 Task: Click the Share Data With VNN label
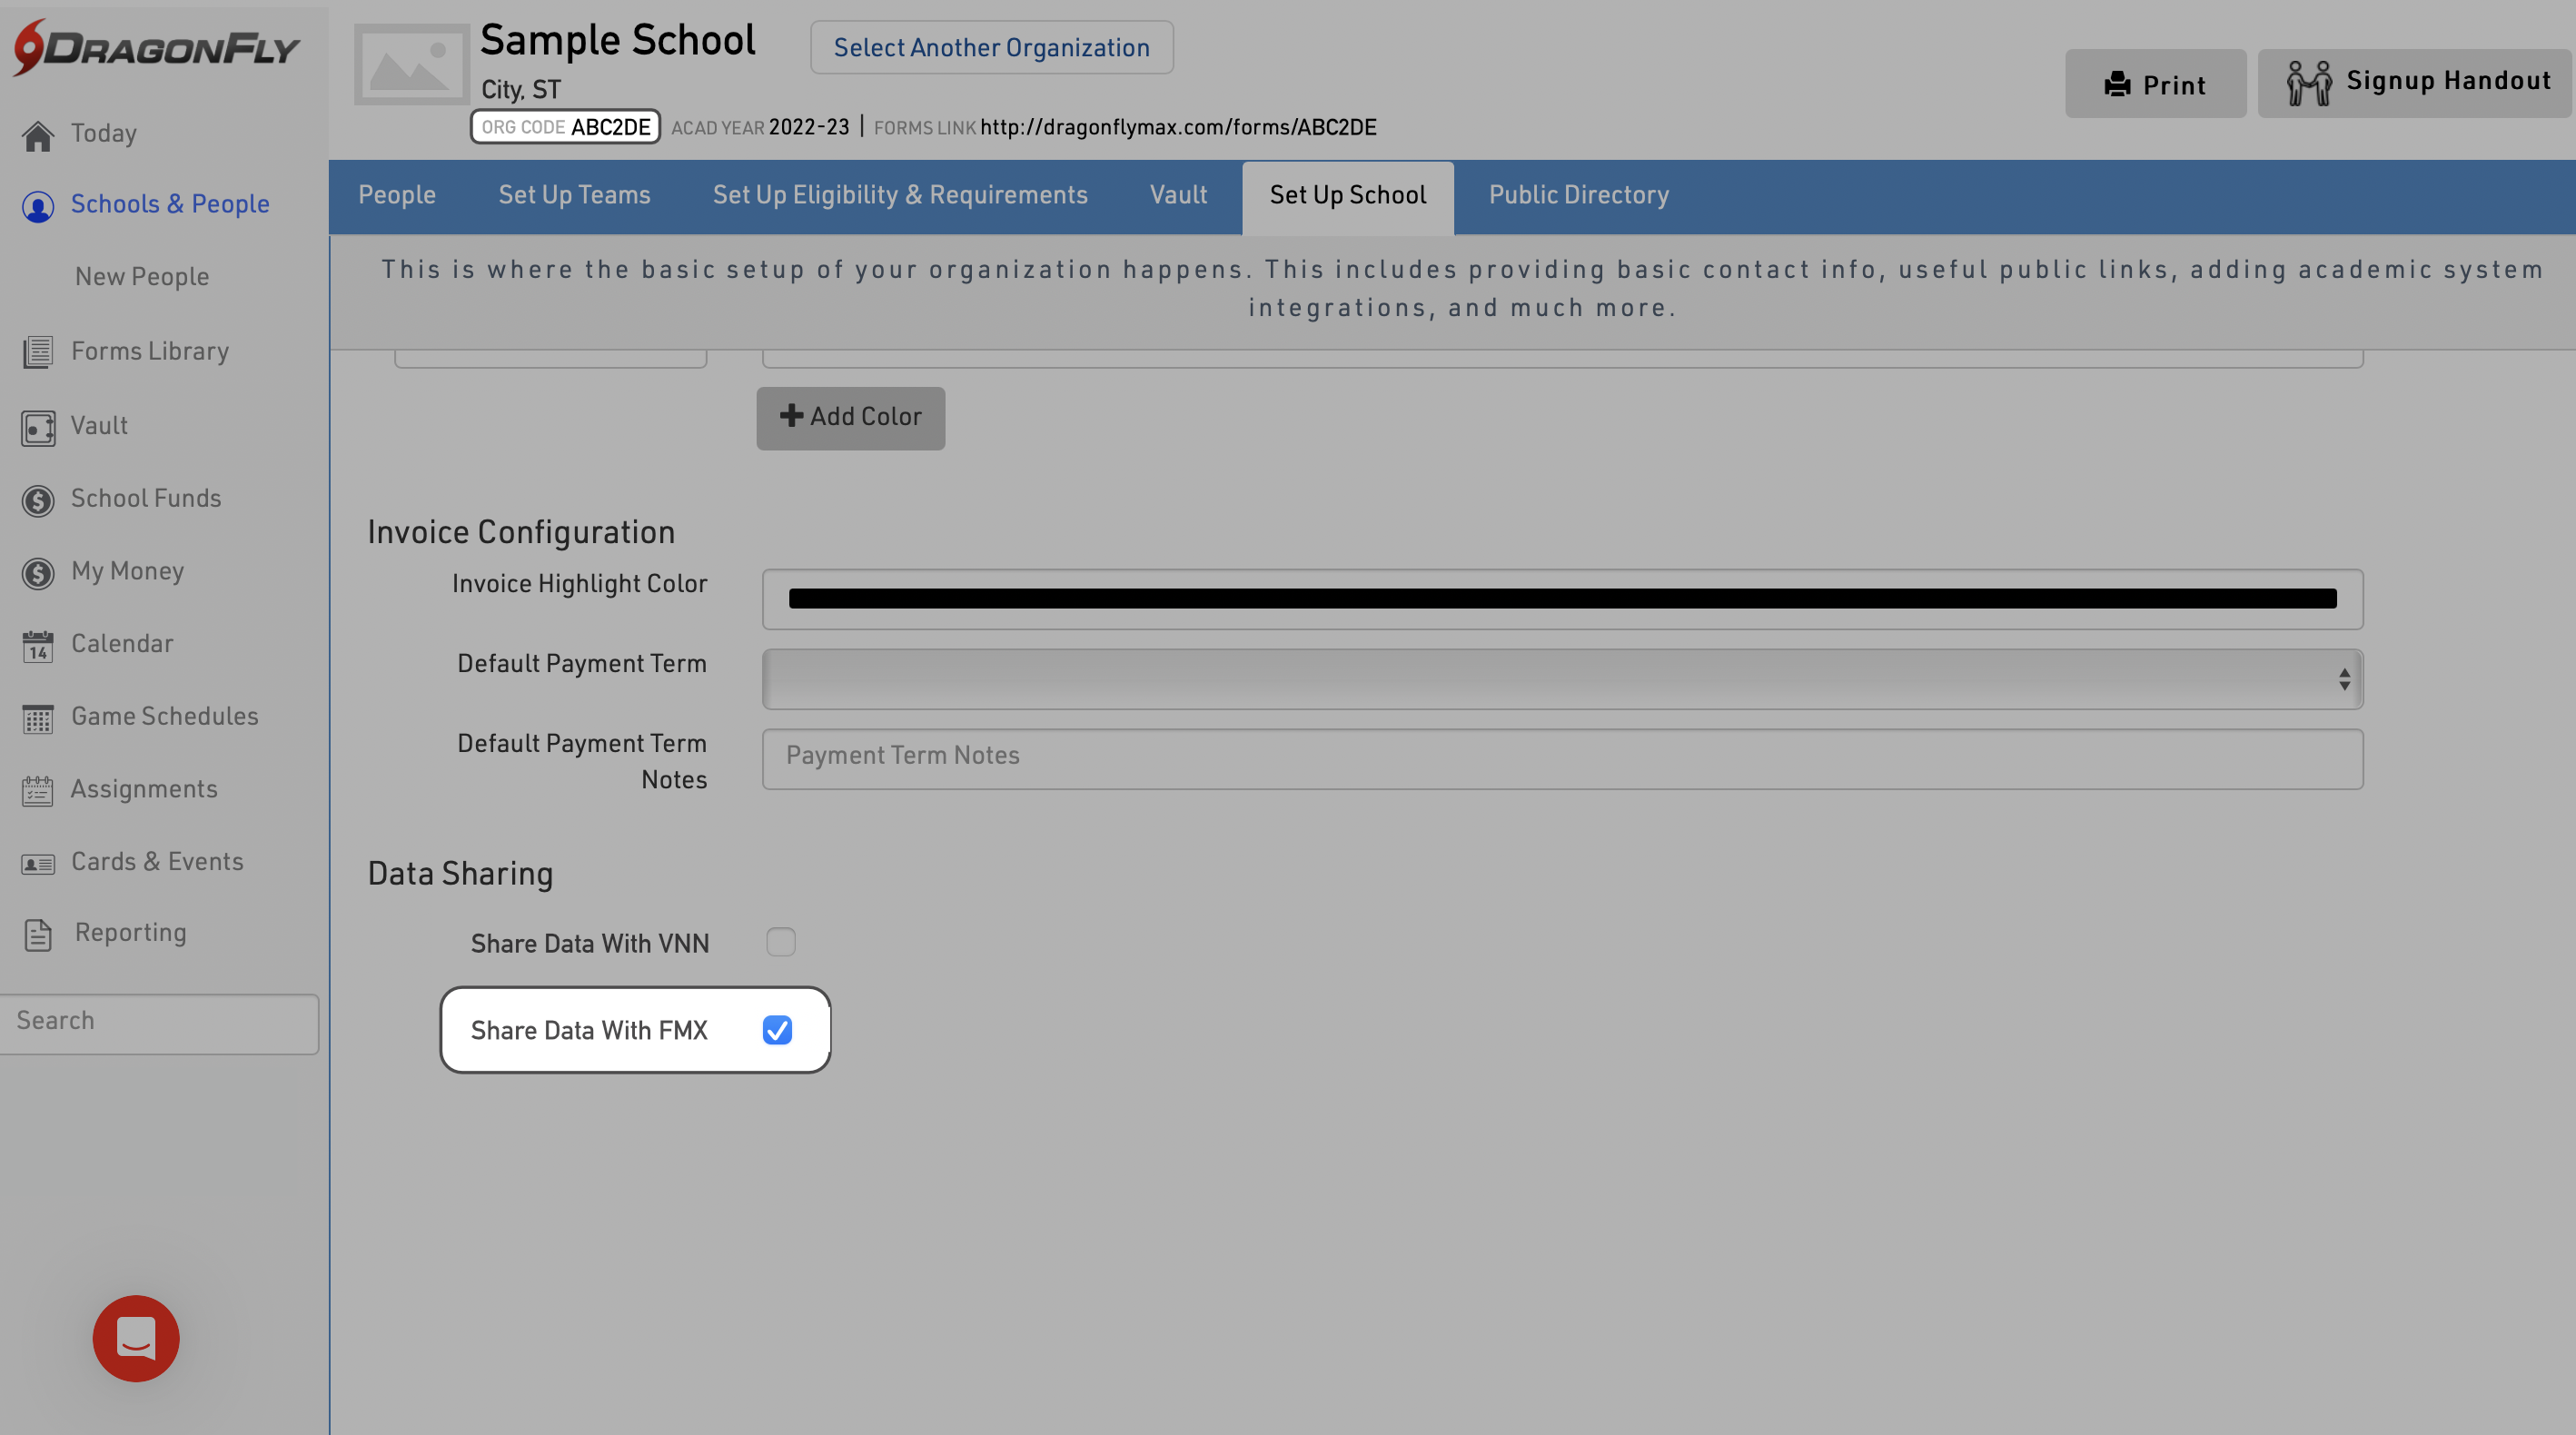589,943
